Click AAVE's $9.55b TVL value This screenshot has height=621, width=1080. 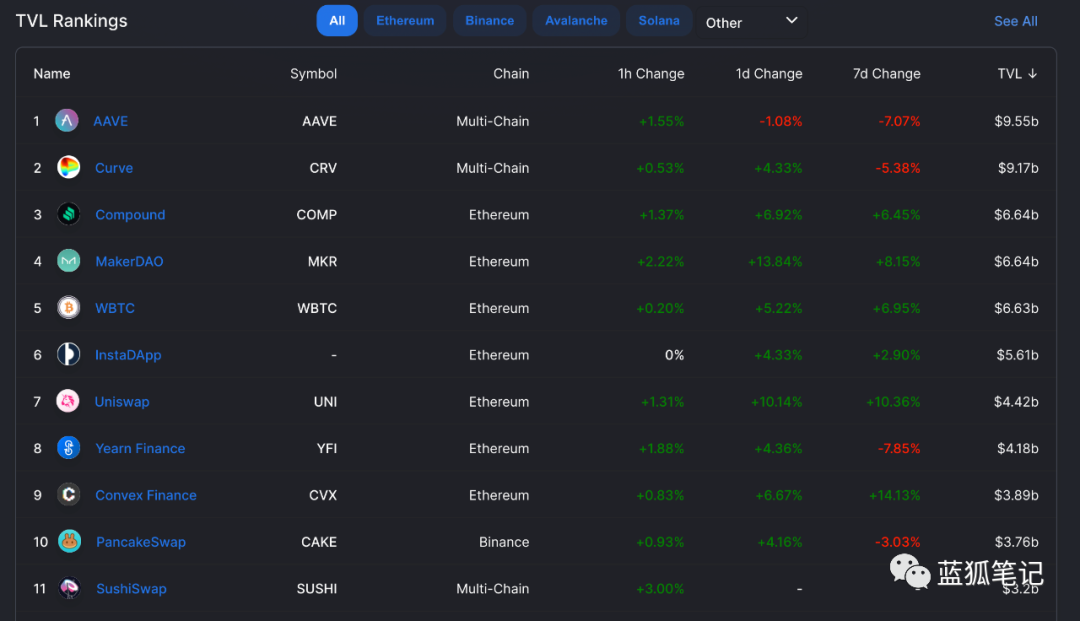pyautogui.click(x=1016, y=121)
